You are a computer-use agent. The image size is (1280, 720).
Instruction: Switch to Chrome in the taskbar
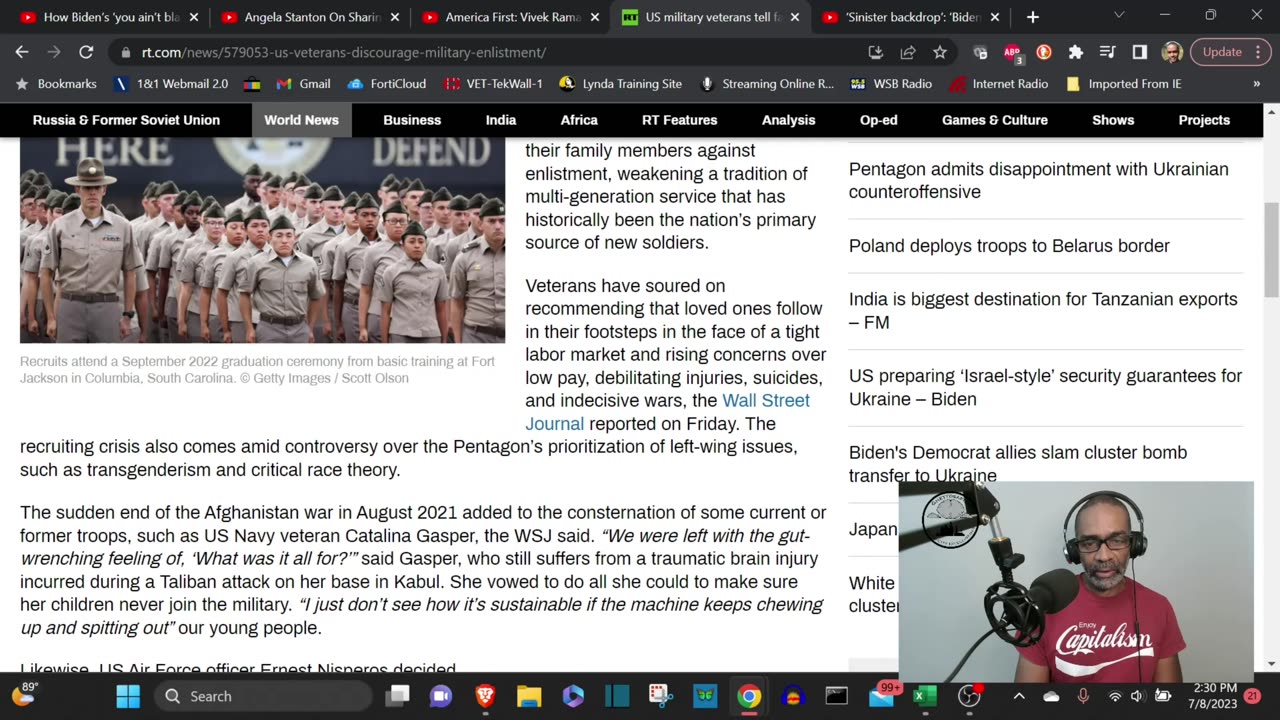tap(749, 696)
